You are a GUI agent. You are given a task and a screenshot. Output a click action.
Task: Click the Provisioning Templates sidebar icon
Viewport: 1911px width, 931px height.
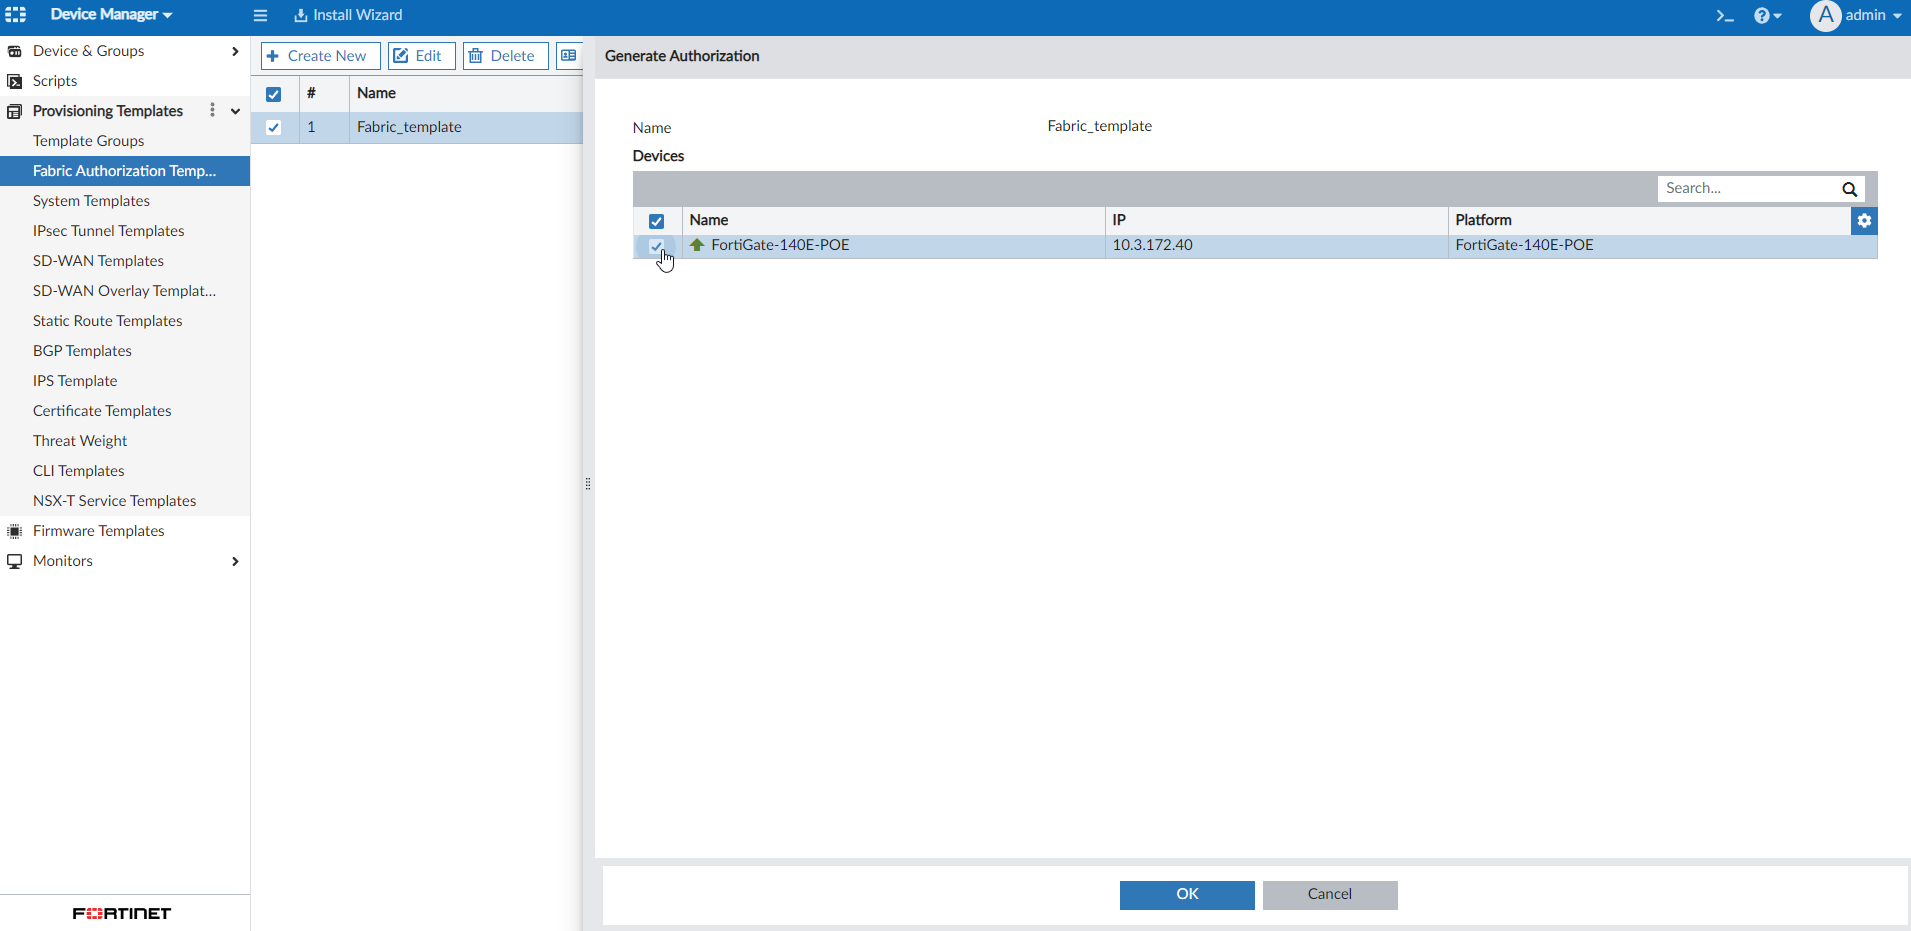pyautogui.click(x=15, y=111)
